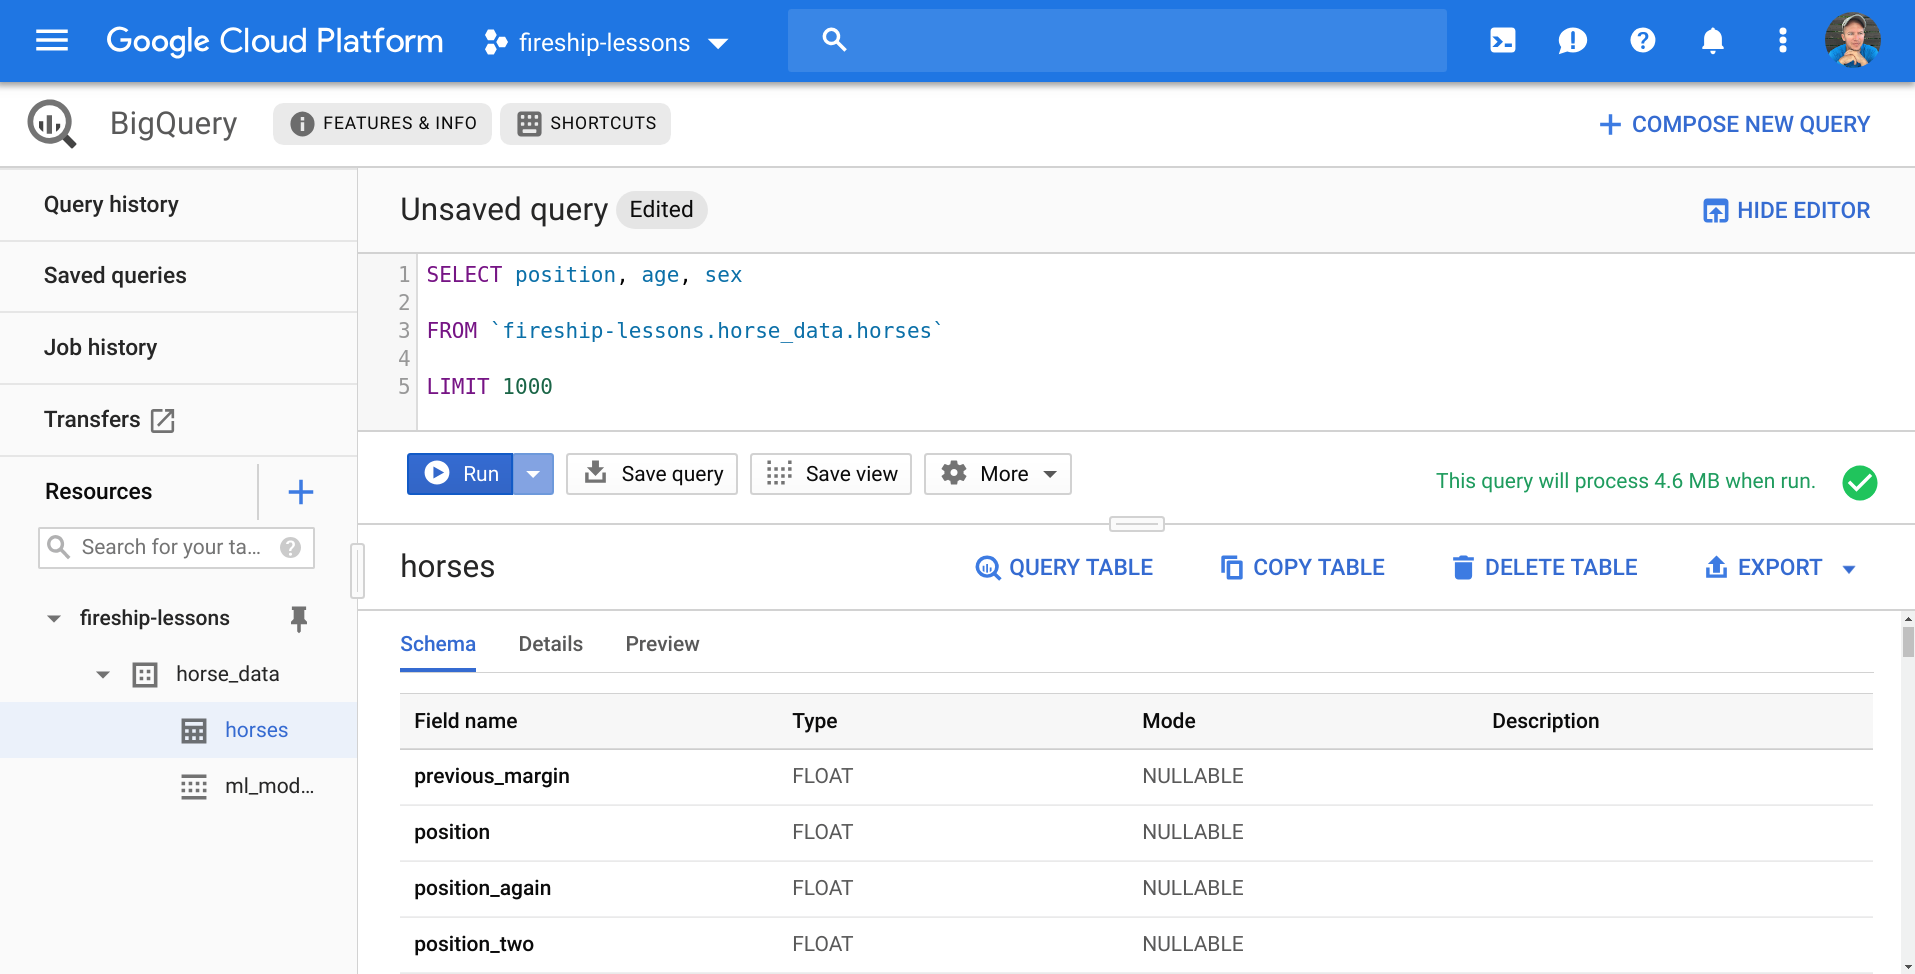Open the notifications bell
The width and height of the screenshot is (1915, 974).
coord(1712,41)
